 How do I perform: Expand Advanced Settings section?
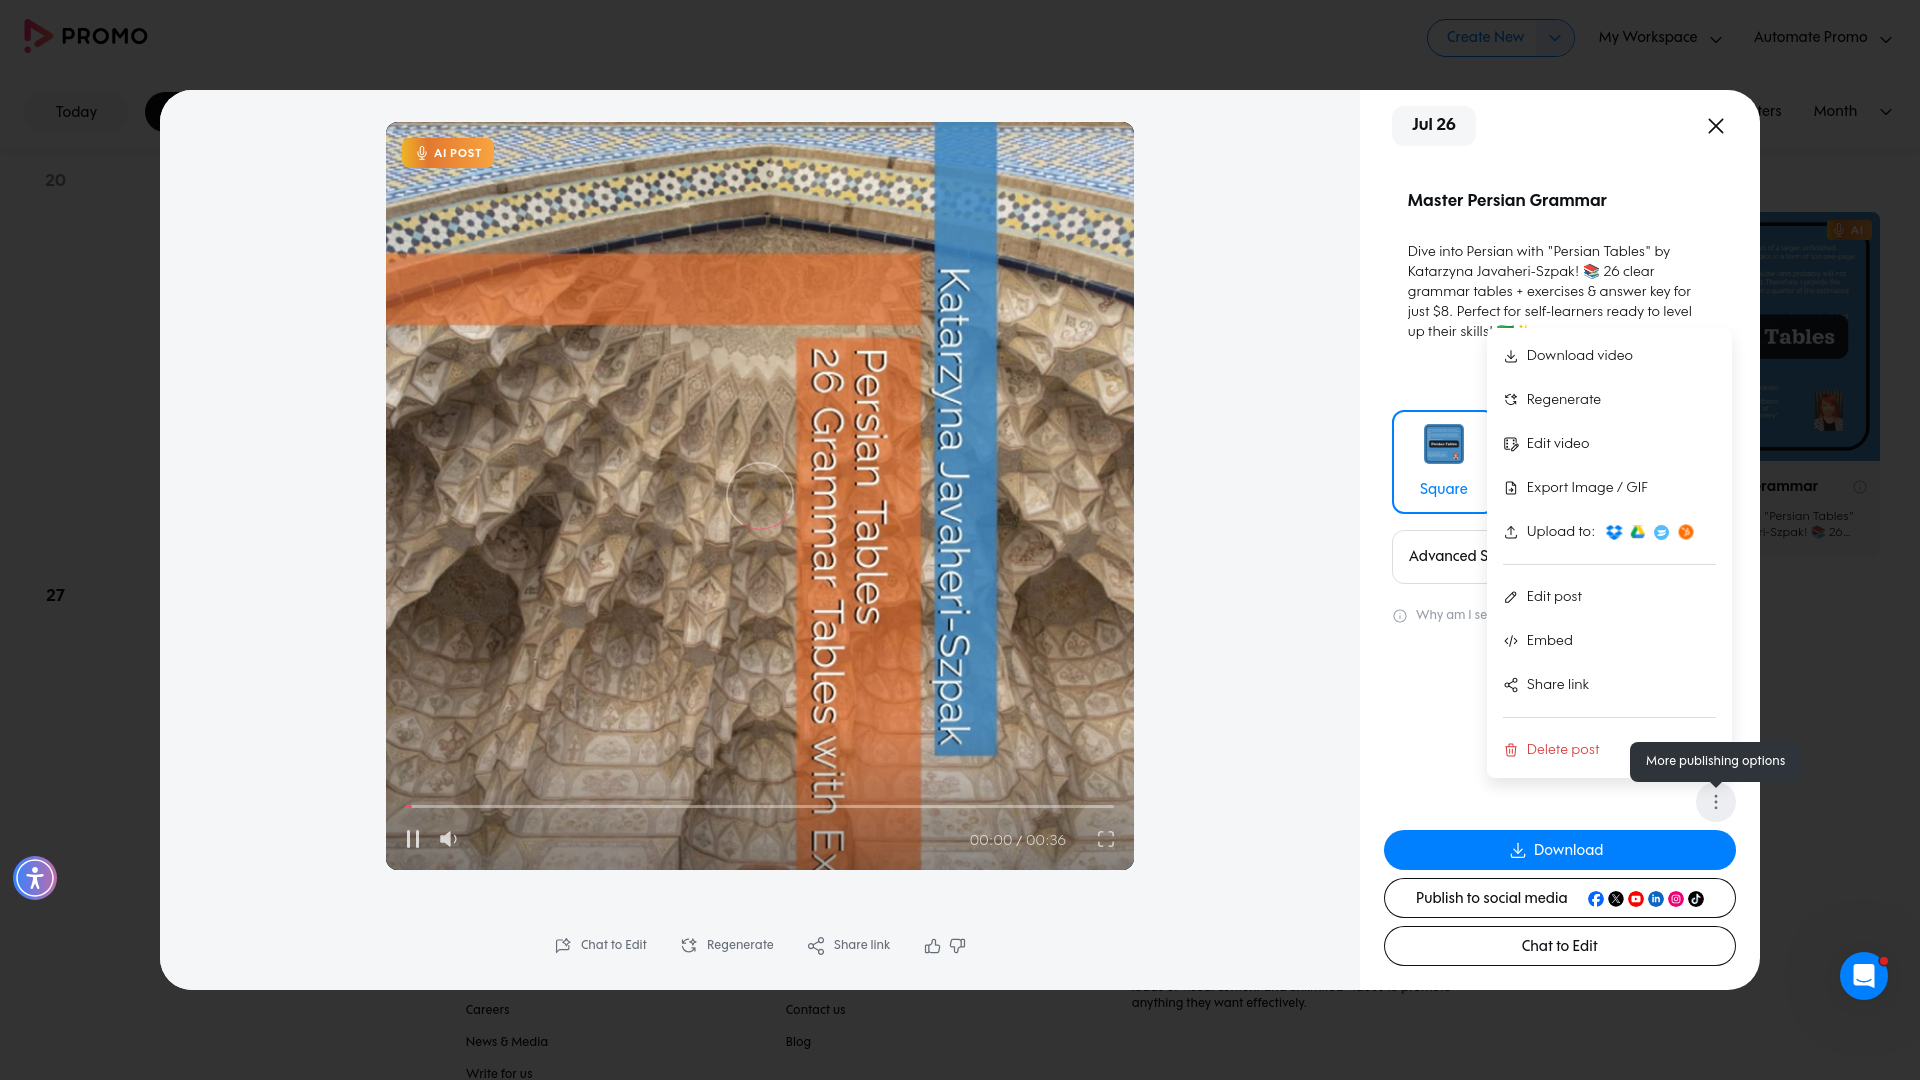tap(1440, 557)
